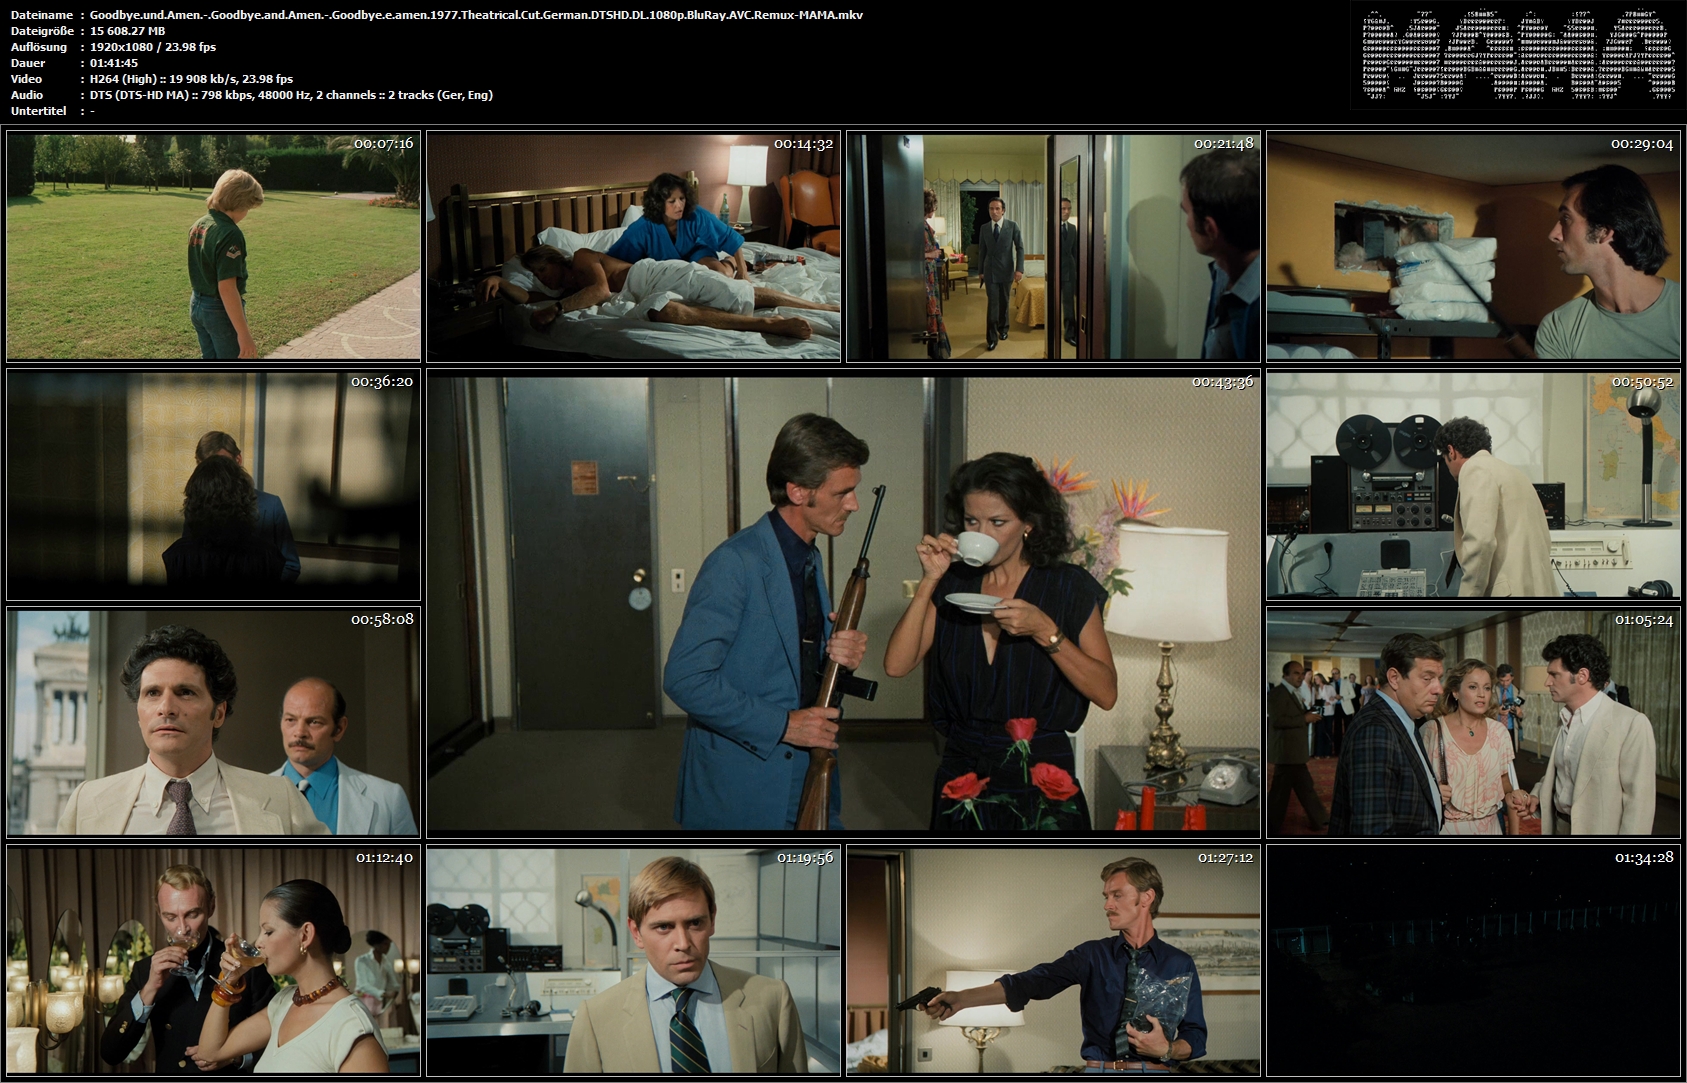Click the Untertitel label
This screenshot has height=1083, width=1687.
(38, 111)
